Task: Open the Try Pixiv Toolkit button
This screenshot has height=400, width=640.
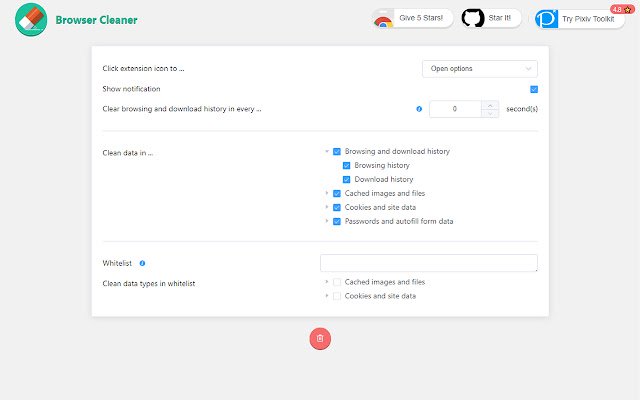Action: (580, 19)
